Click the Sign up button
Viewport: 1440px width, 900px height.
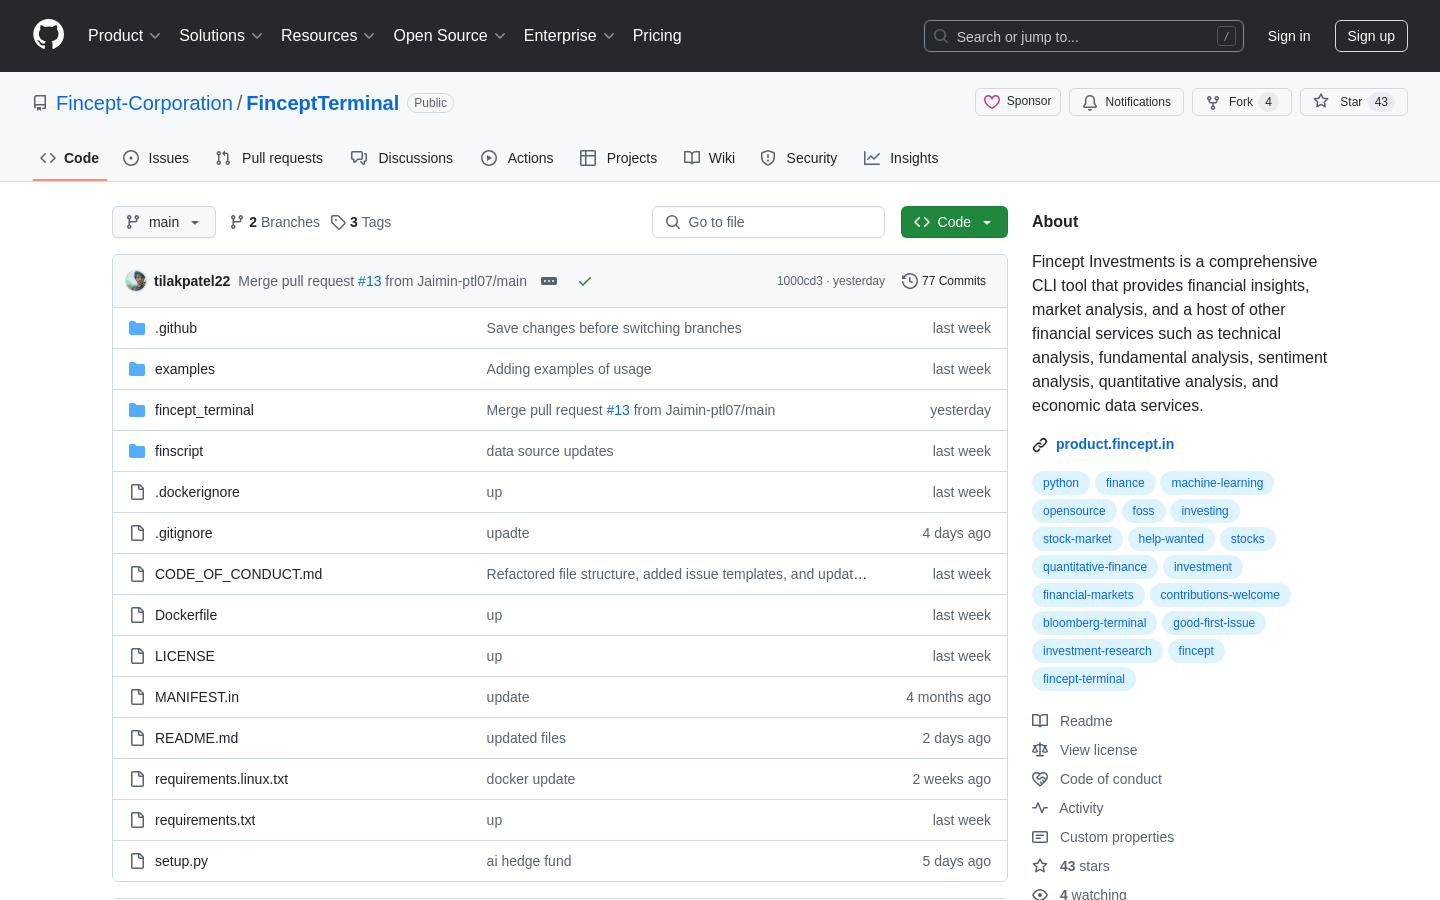click(x=1371, y=36)
